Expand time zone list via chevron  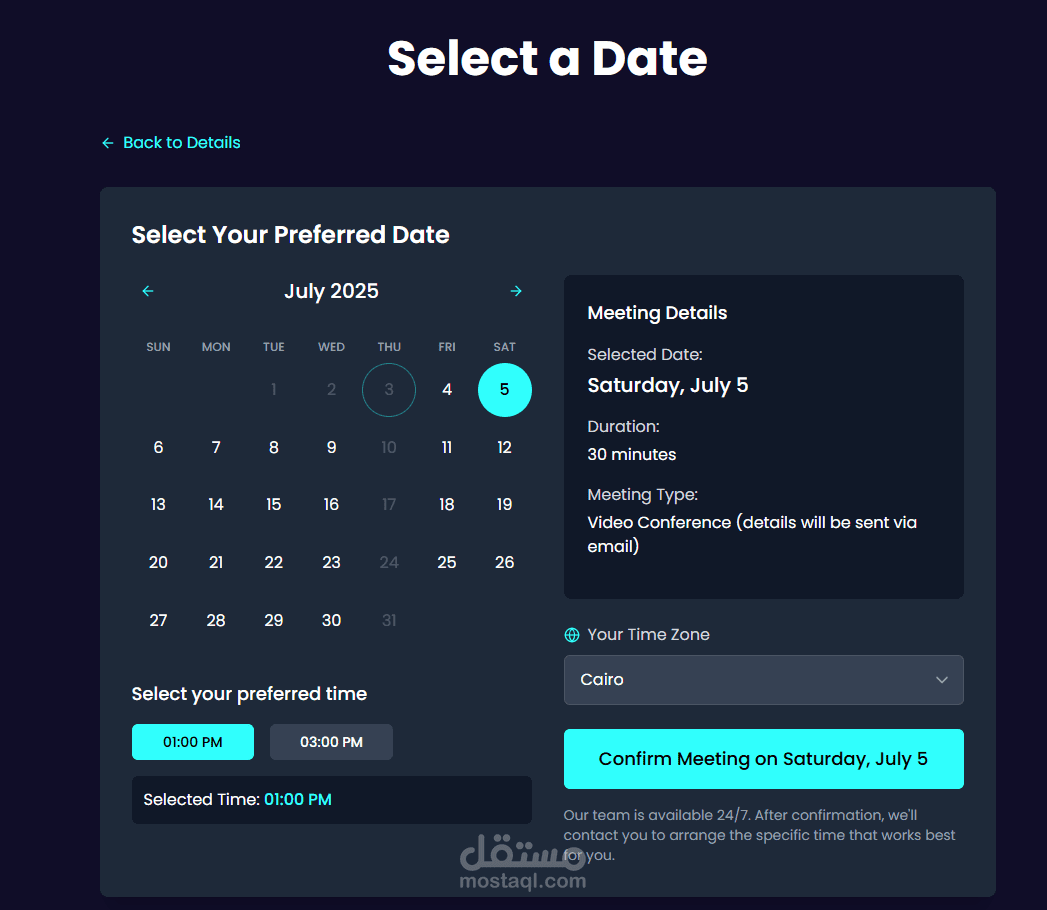pyautogui.click(x=941, y=680)
